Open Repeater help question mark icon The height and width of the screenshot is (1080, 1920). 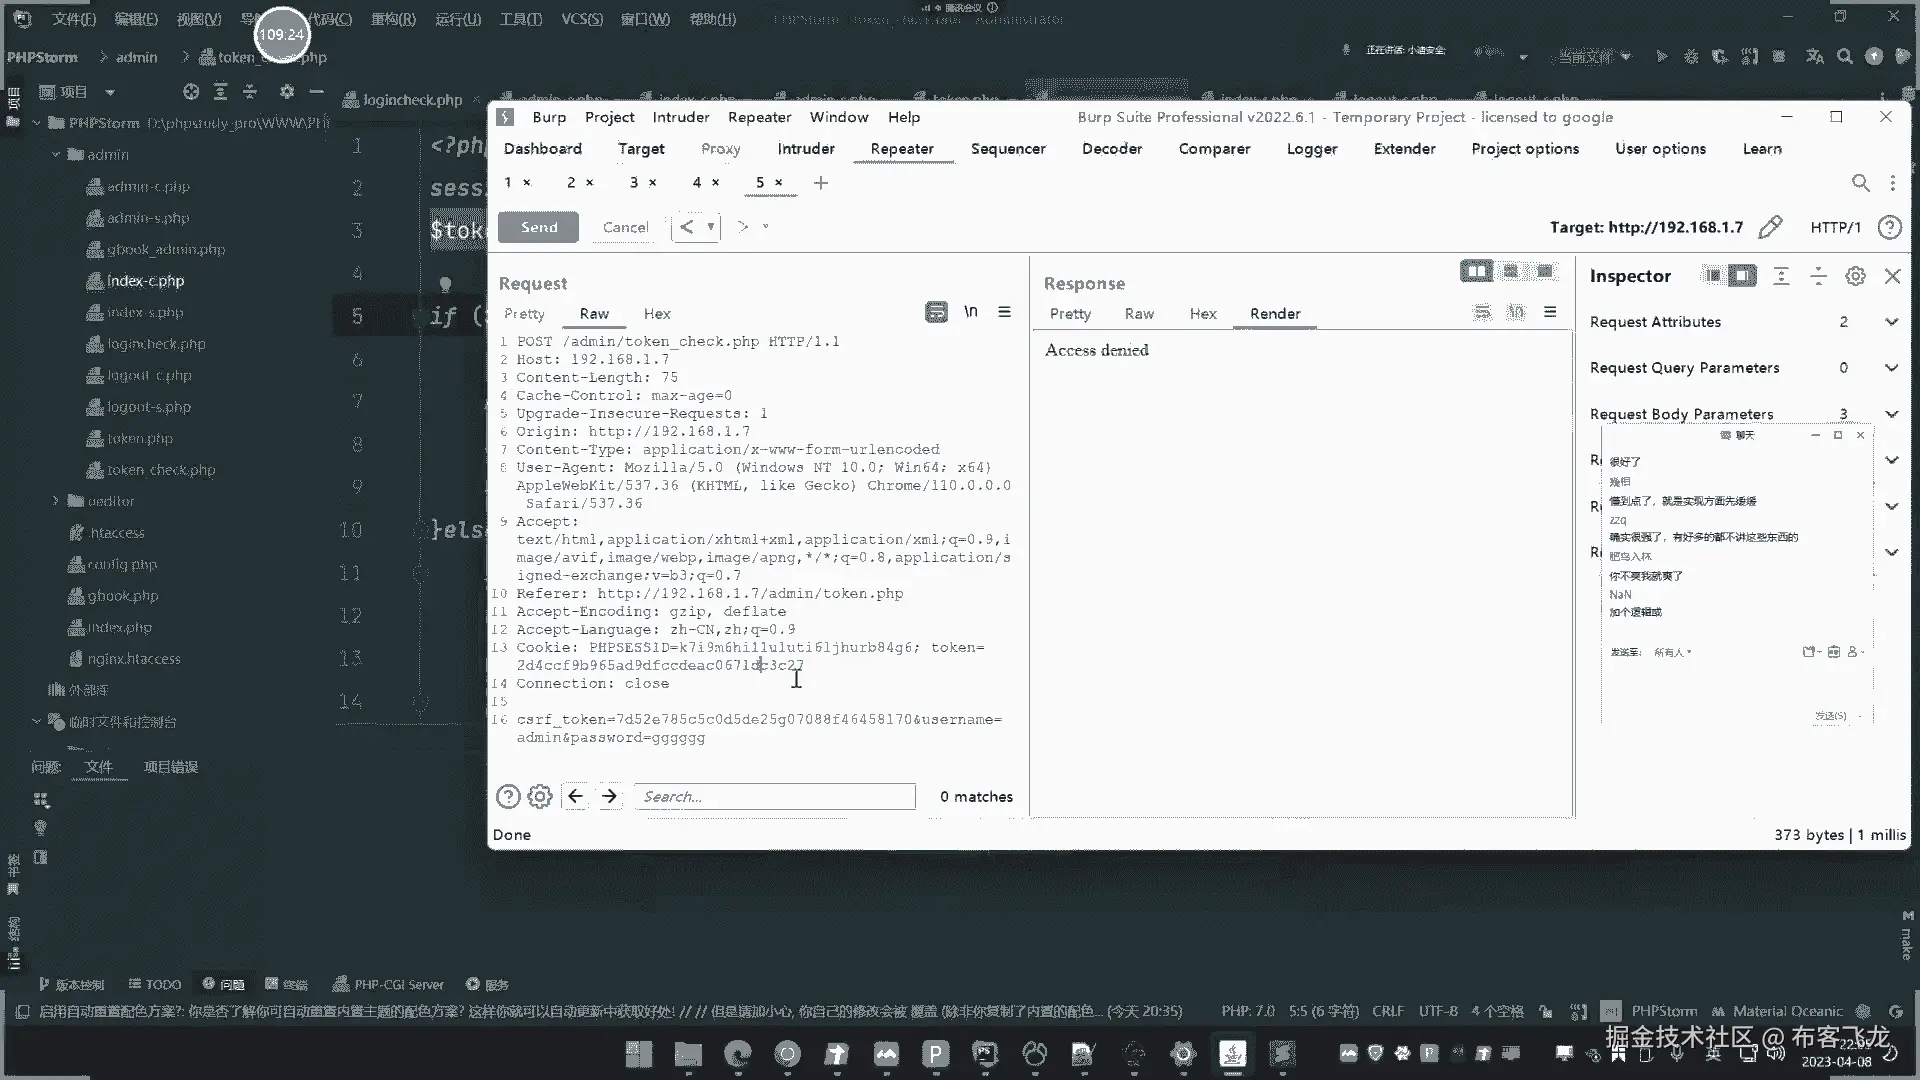1889,227
